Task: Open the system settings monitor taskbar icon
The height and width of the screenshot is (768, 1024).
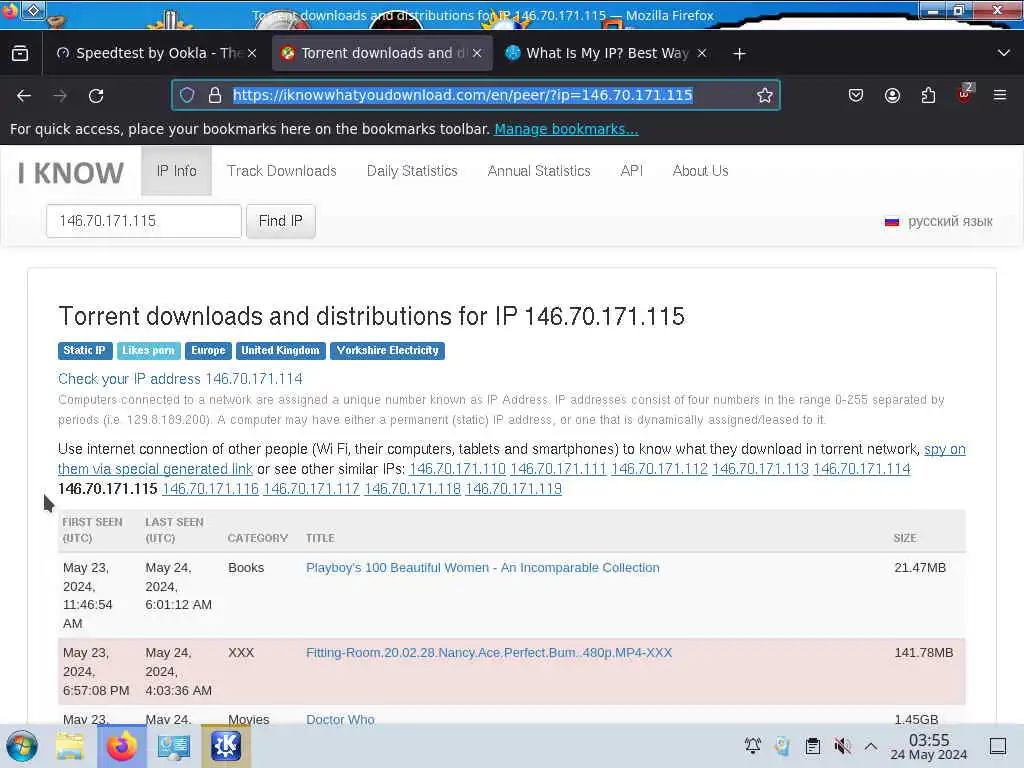Action: [x=173, y=746]
